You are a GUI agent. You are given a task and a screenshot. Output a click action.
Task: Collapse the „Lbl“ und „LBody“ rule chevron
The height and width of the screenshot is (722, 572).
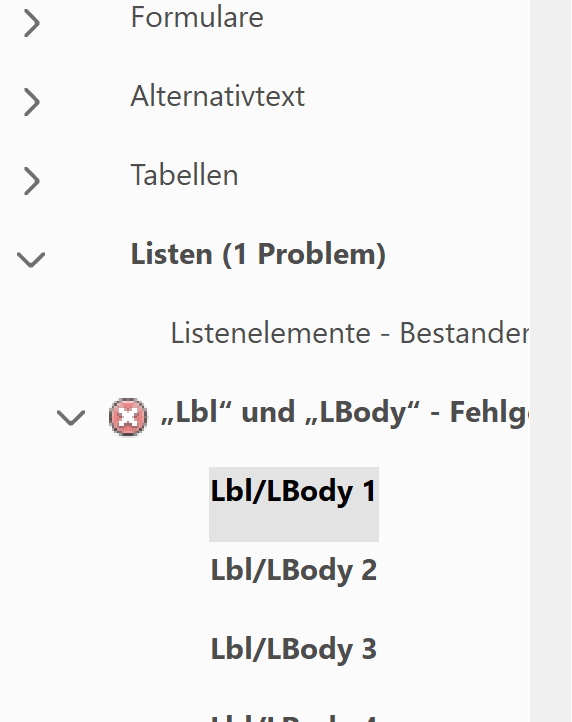pyautogui.click(x=70, y=417)
